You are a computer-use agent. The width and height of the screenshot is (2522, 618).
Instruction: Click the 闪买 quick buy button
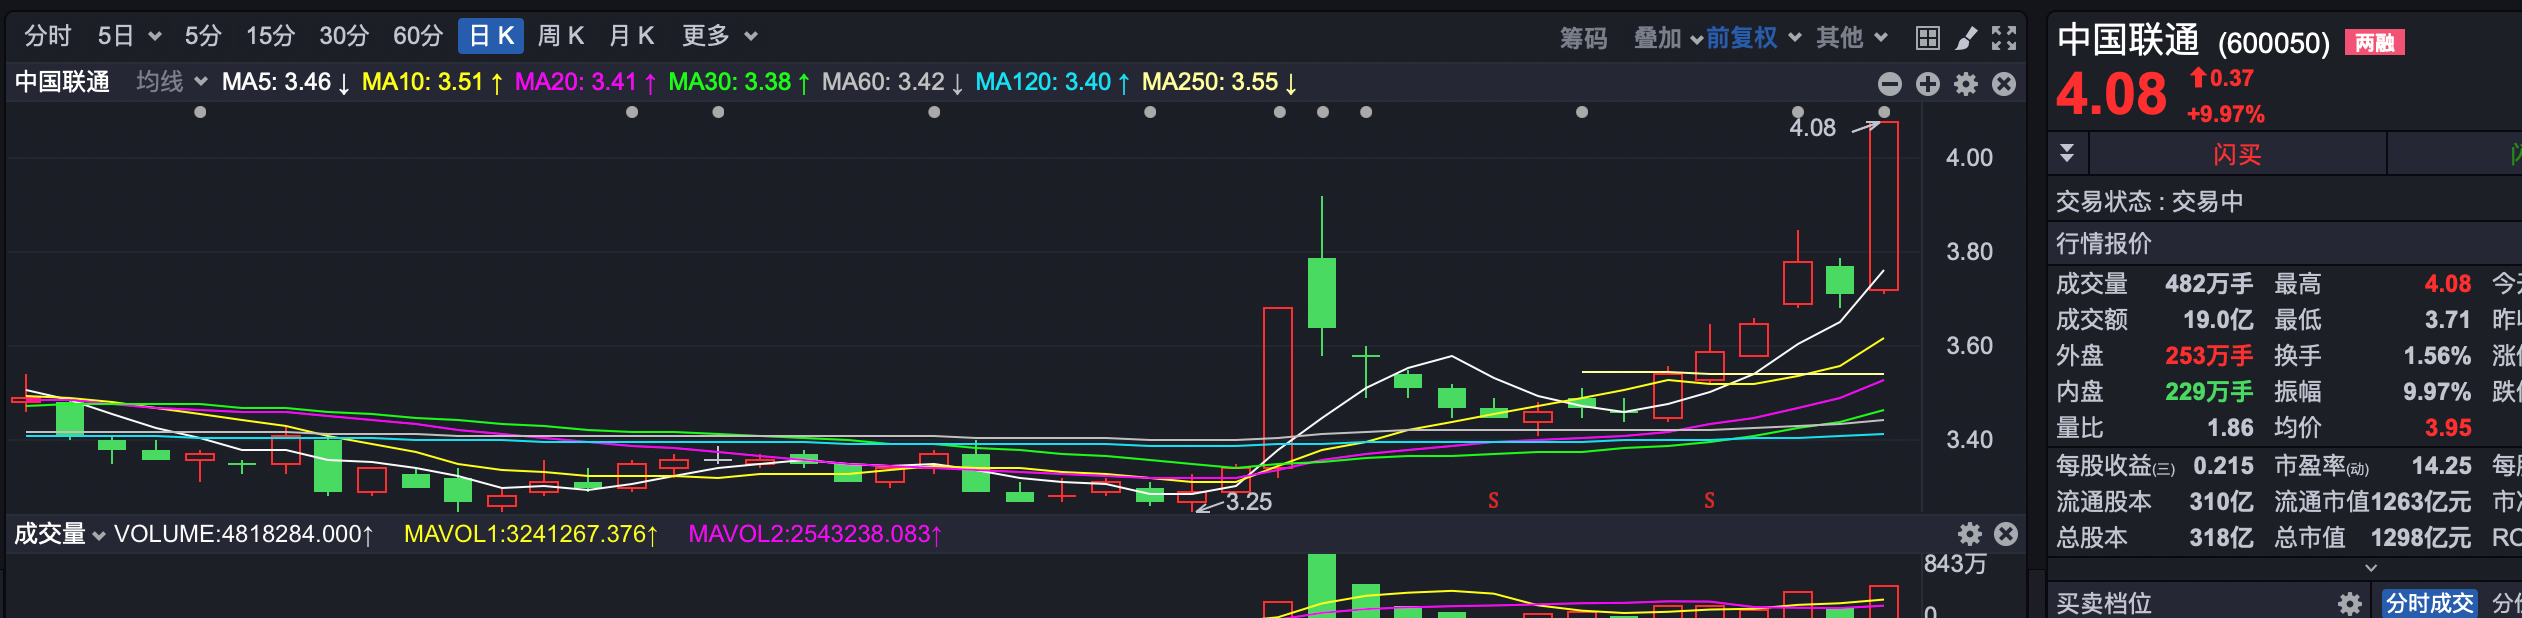pyautogui.click(x=2237, y=154)
